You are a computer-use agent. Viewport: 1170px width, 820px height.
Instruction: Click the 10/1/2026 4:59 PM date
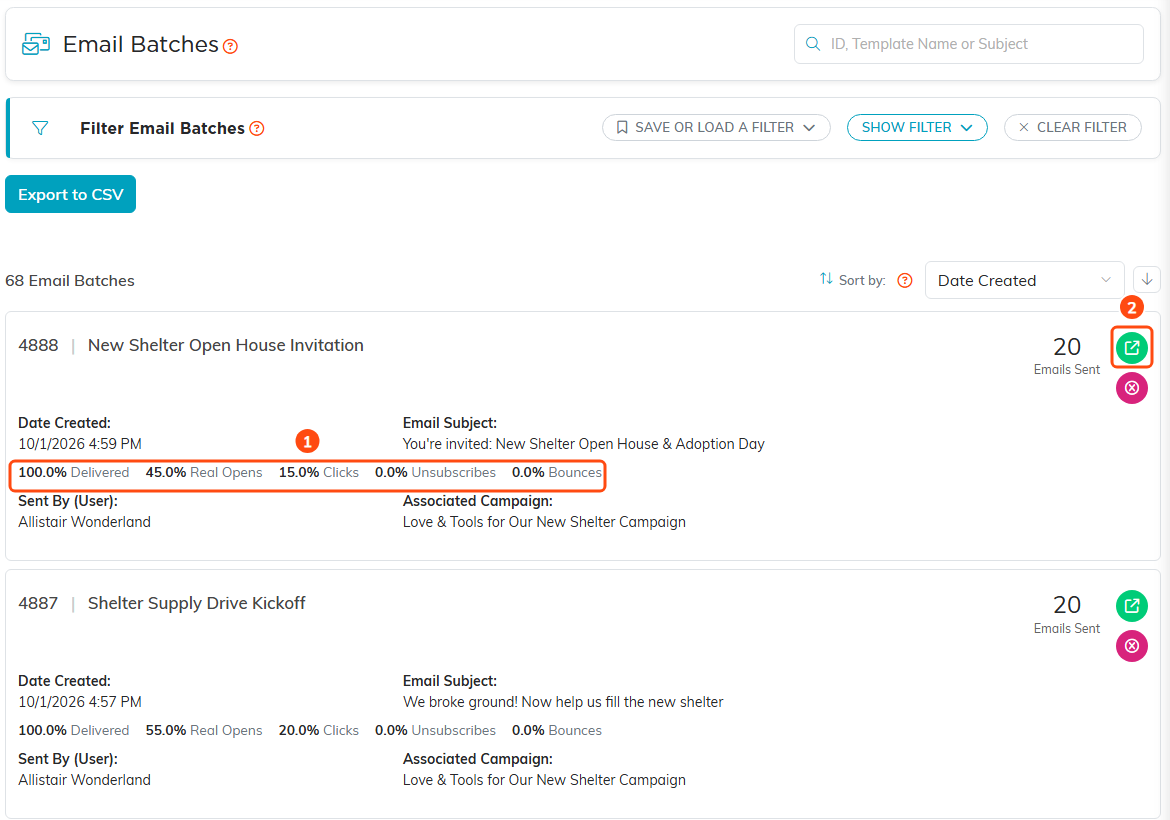[80, 444]
